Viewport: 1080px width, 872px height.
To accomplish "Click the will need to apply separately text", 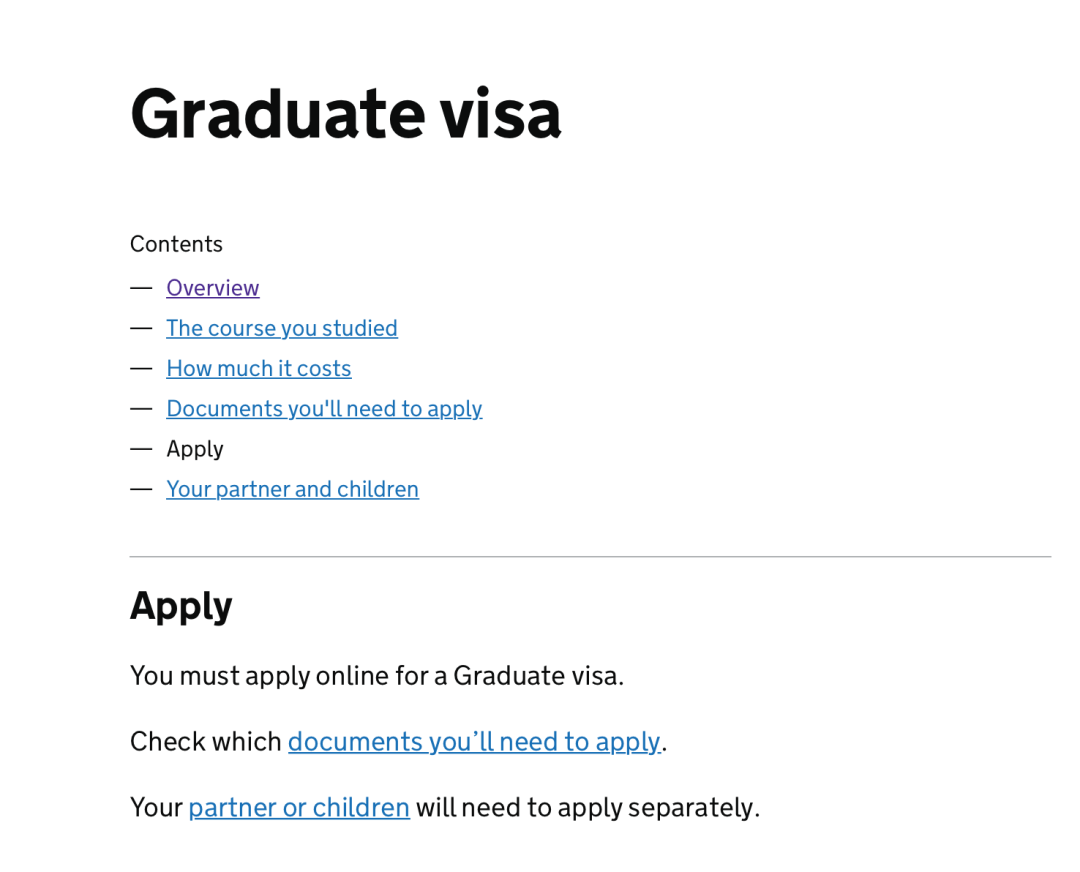I will pyautogui.click(x=588, y=808).
